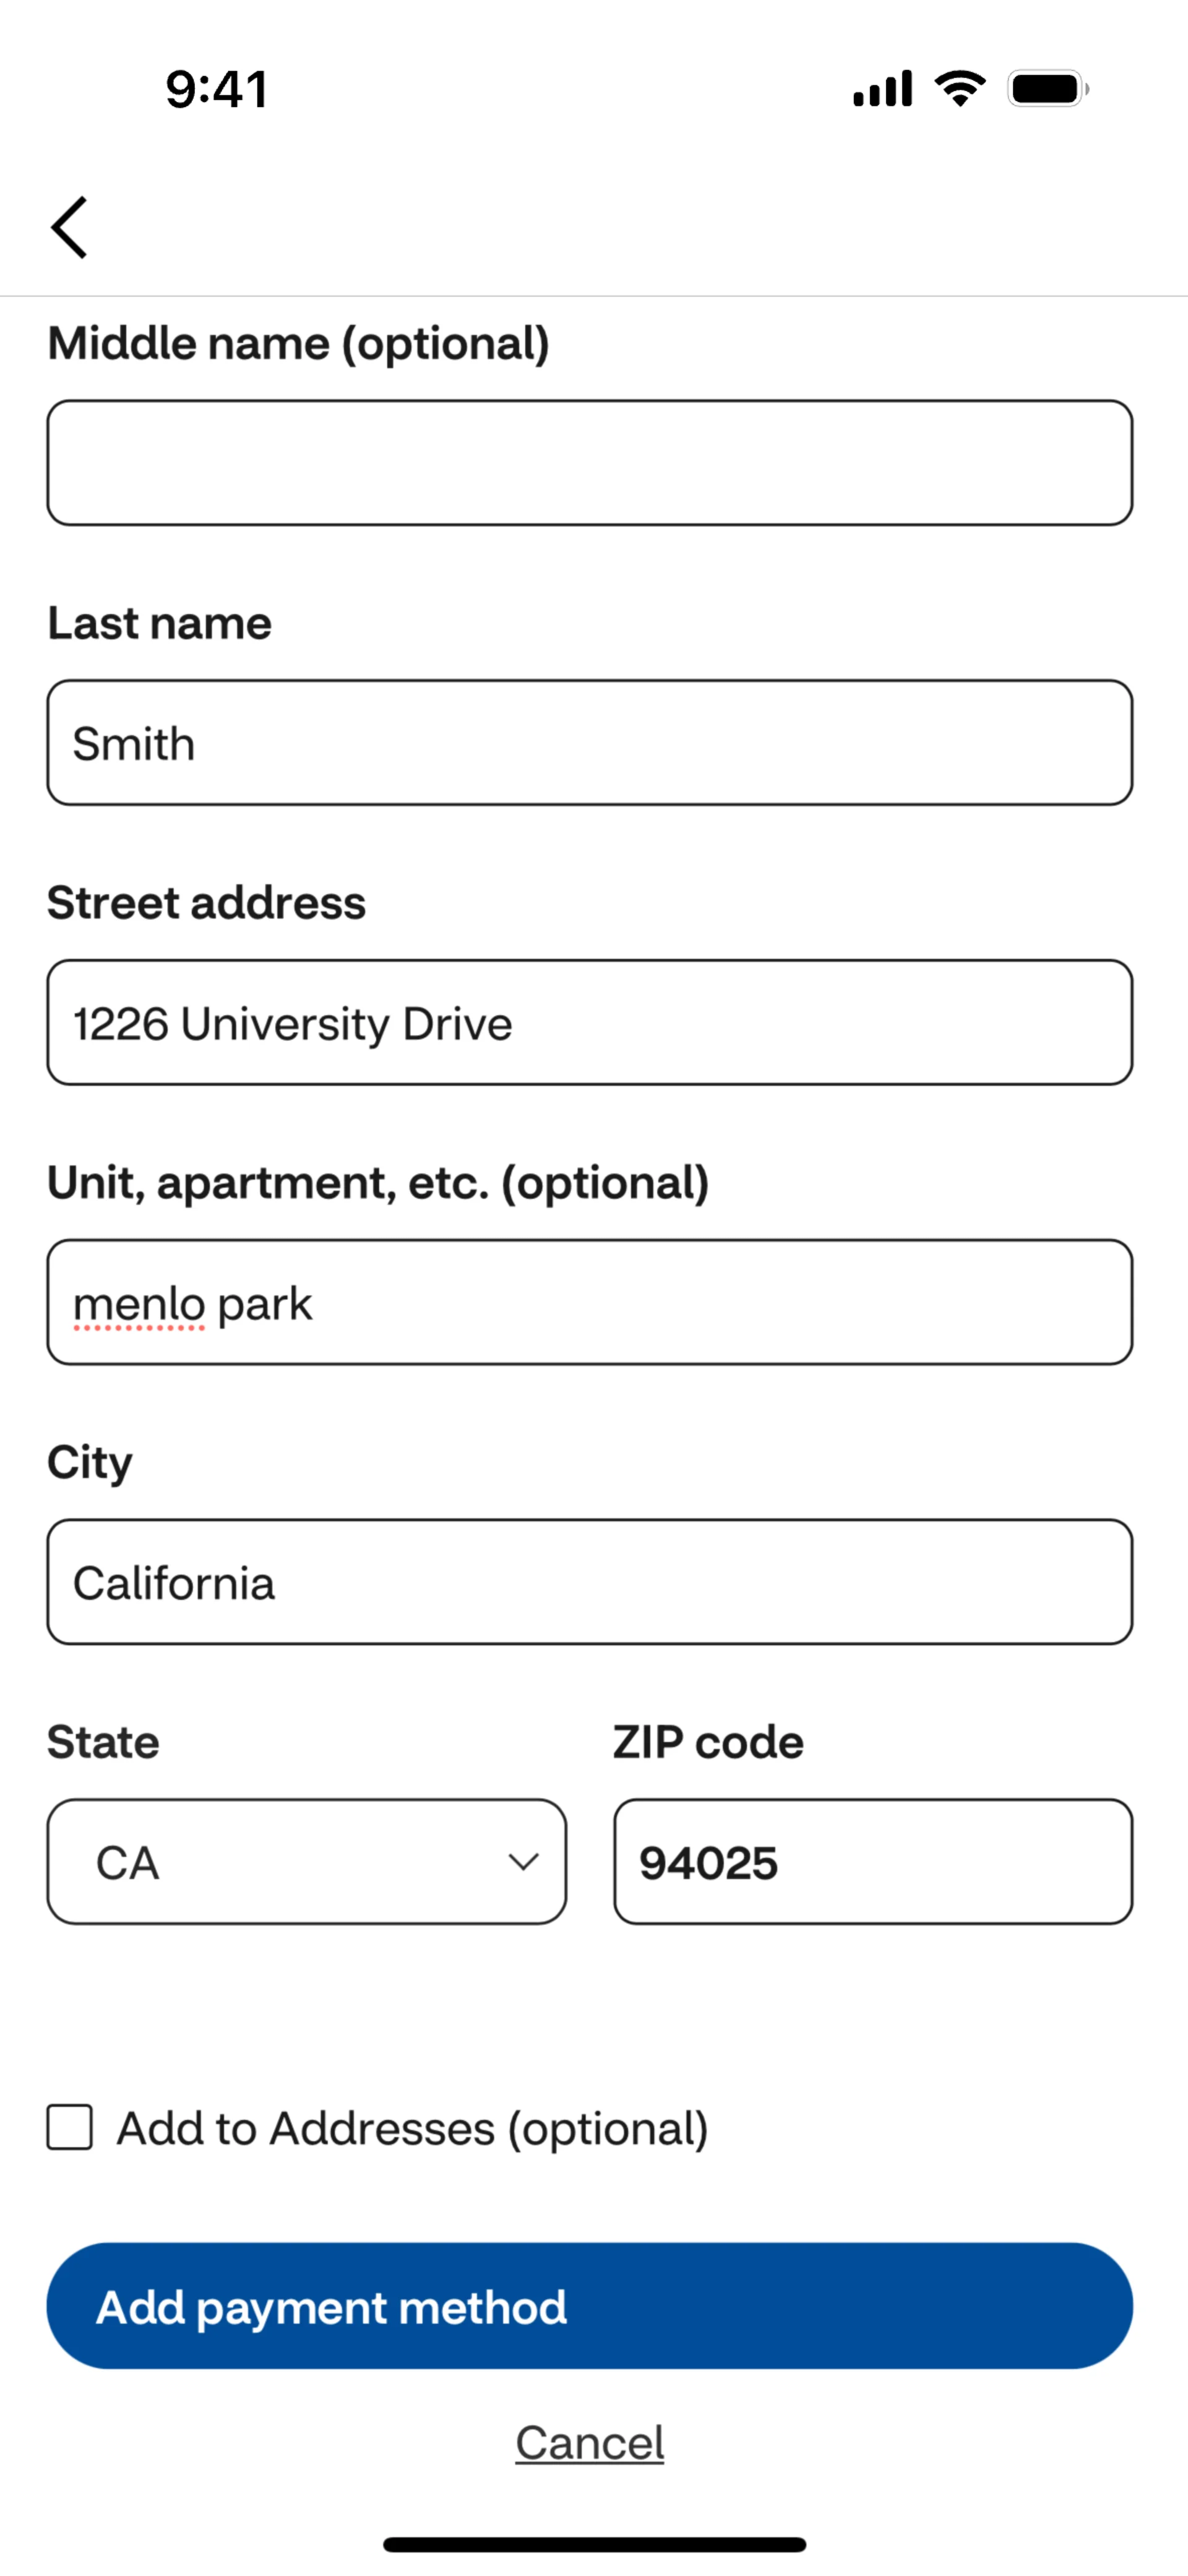The width and height of the screenshot is (1188, 2576).
Task: Click the chevron arrow in State selector
Action: pos(523,1862)
